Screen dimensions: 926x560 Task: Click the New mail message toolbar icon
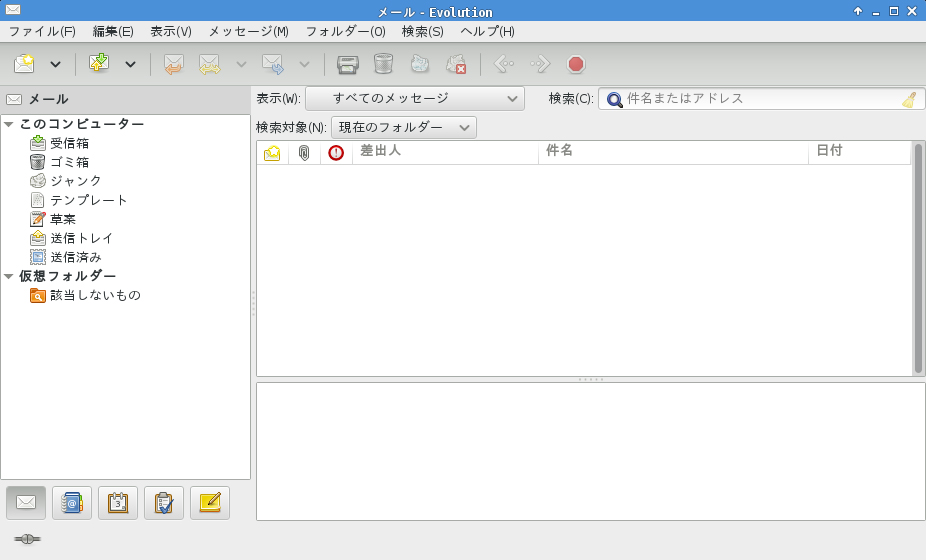pos(25,64)
